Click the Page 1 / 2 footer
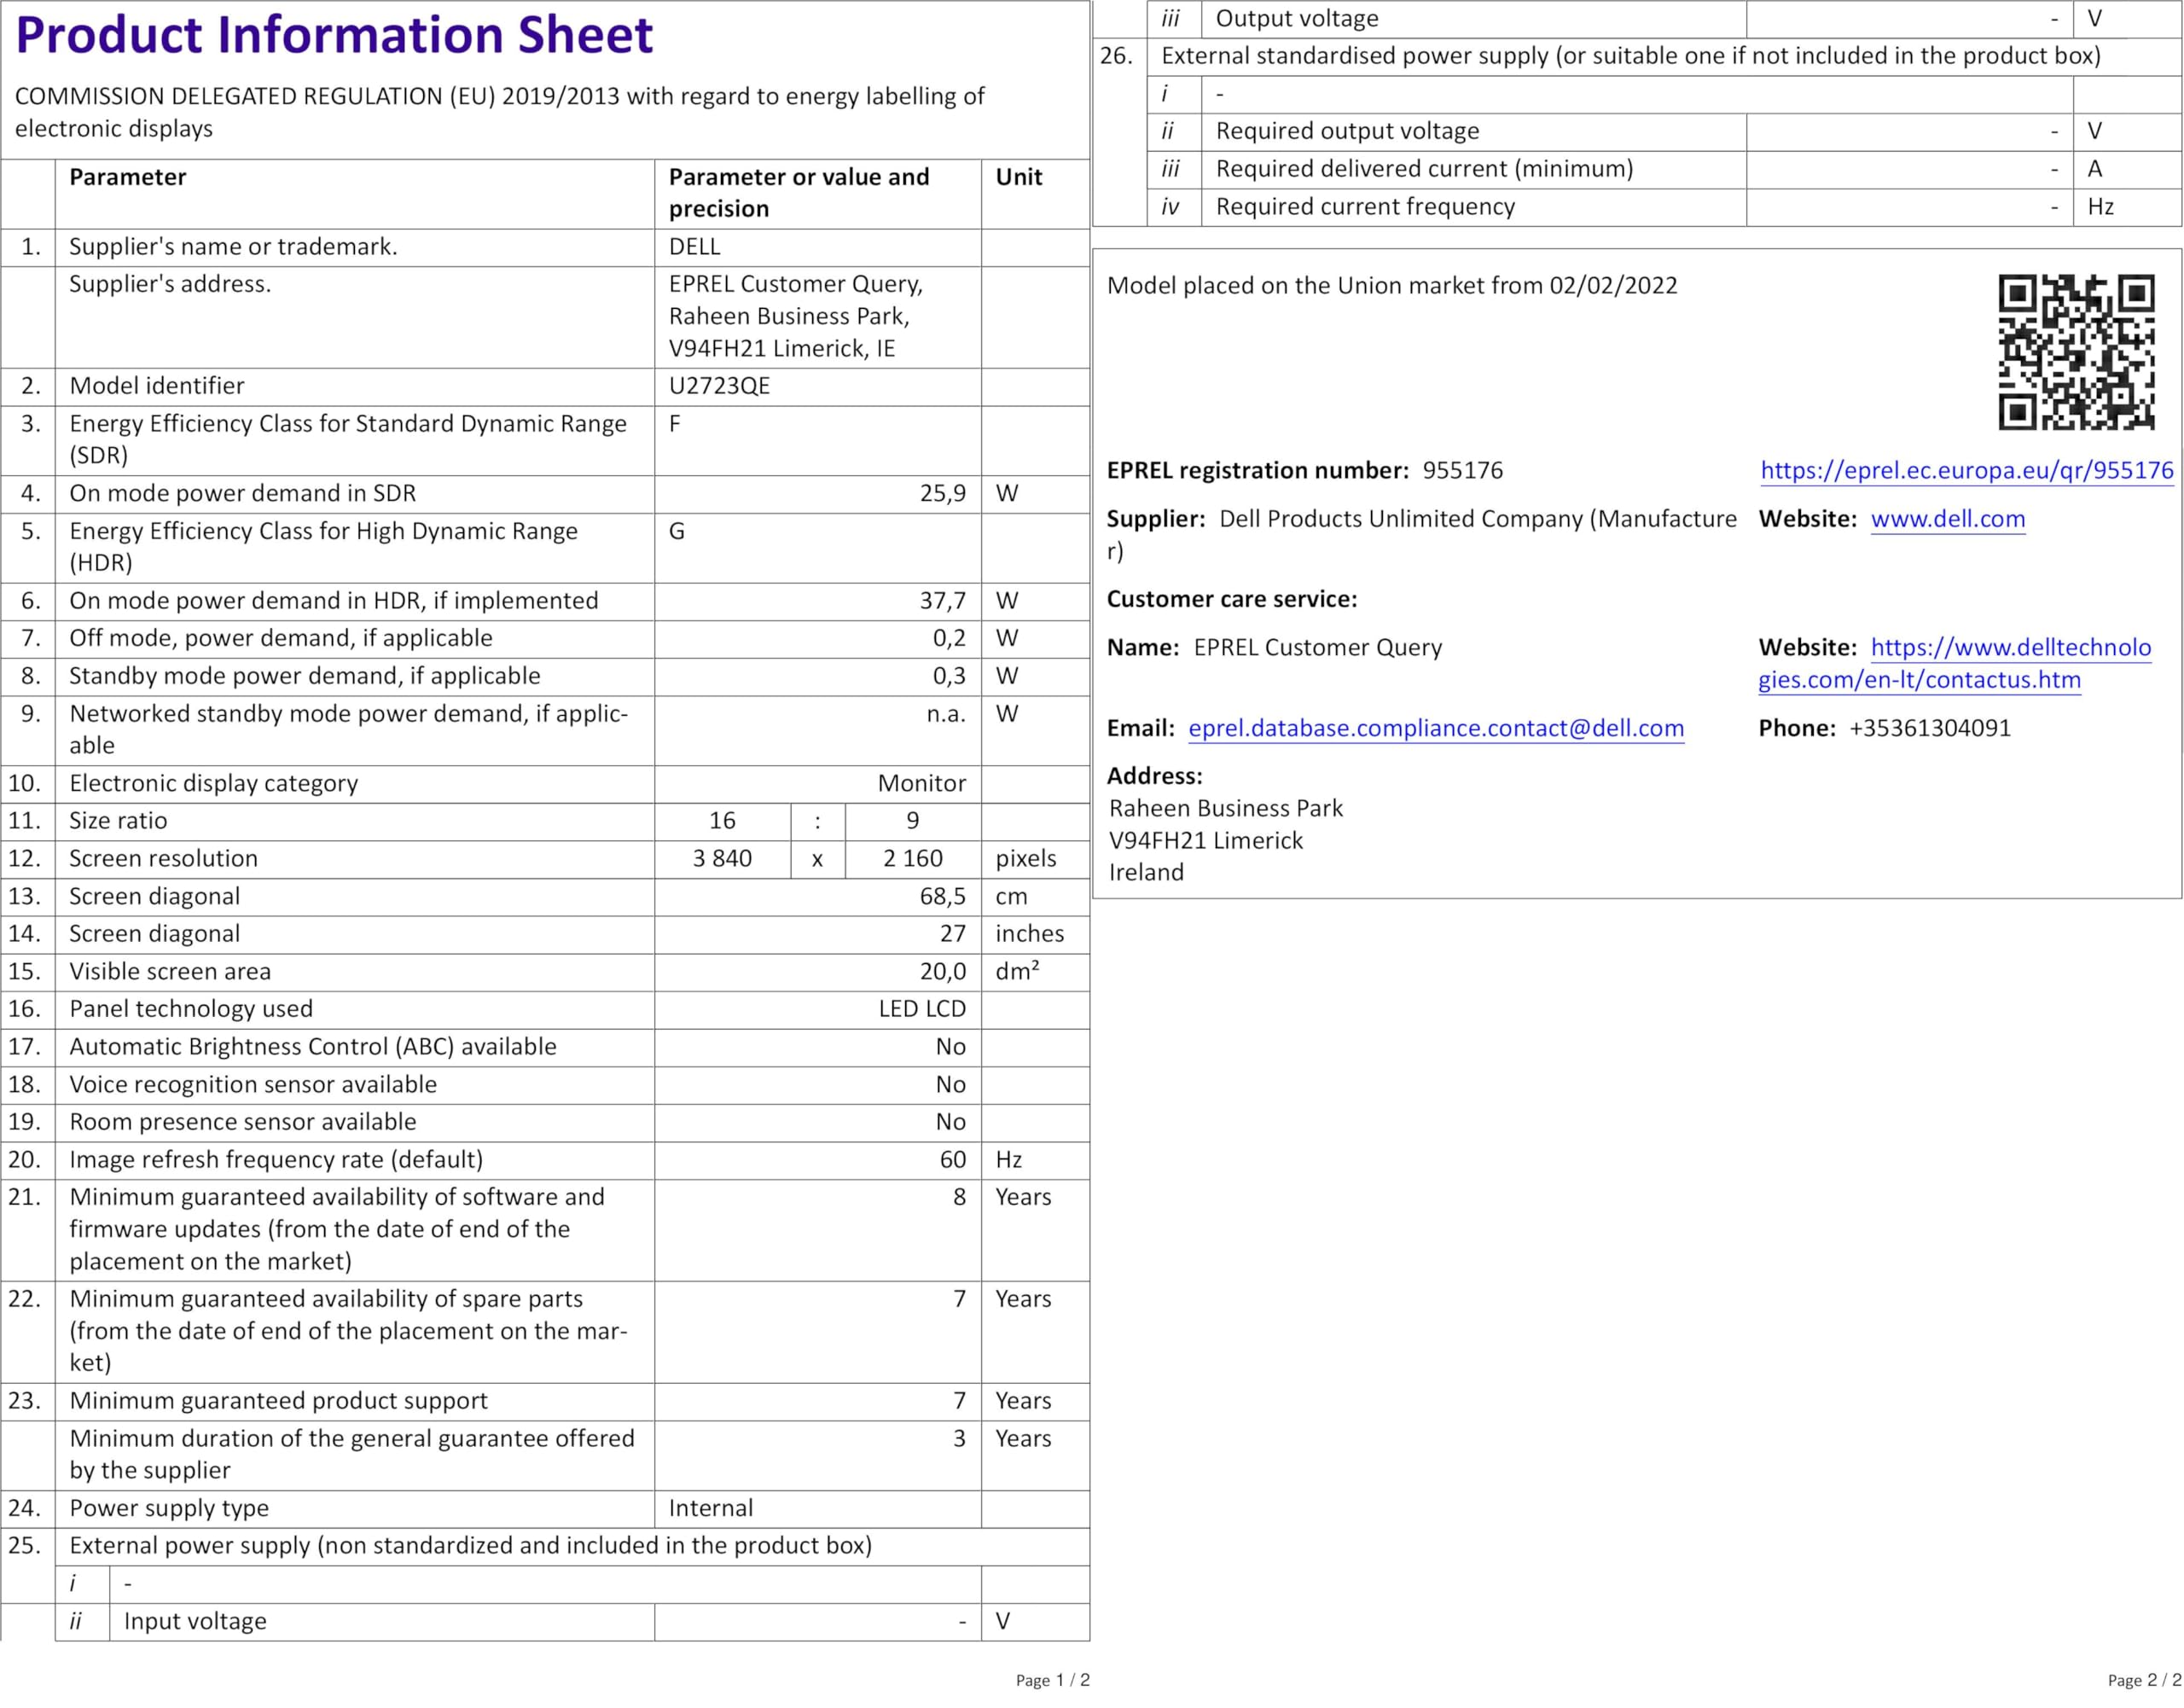The height and width of the screenshot is (1708, 2184). (1052, 1680)
